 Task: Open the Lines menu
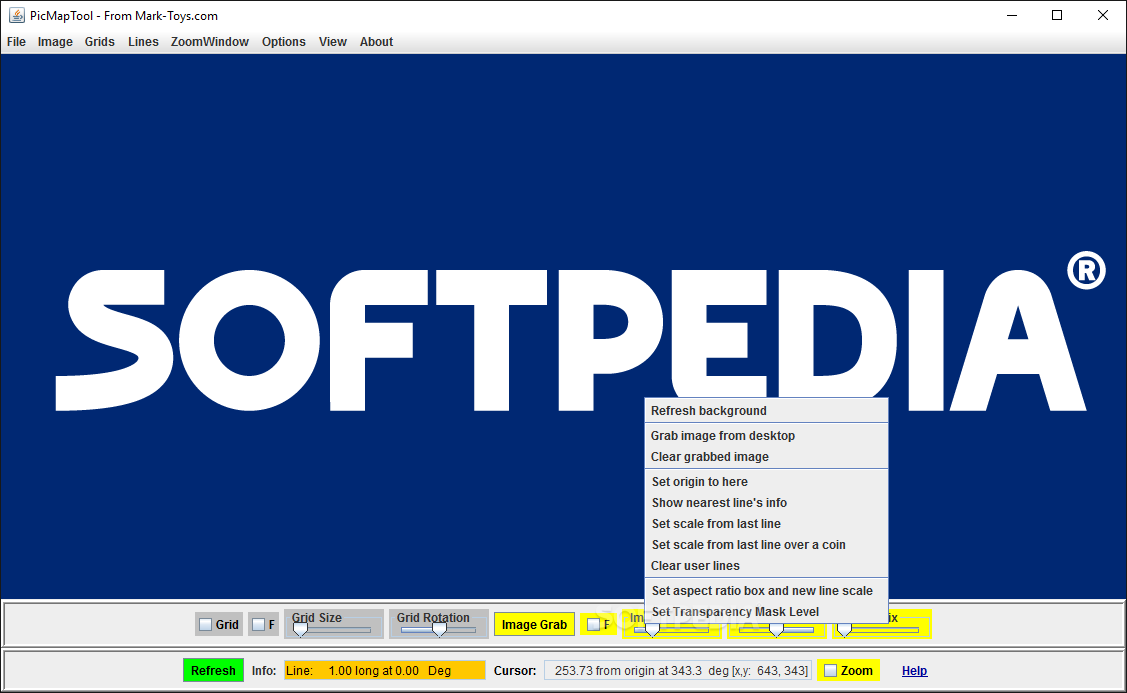(x=143, y=42)
